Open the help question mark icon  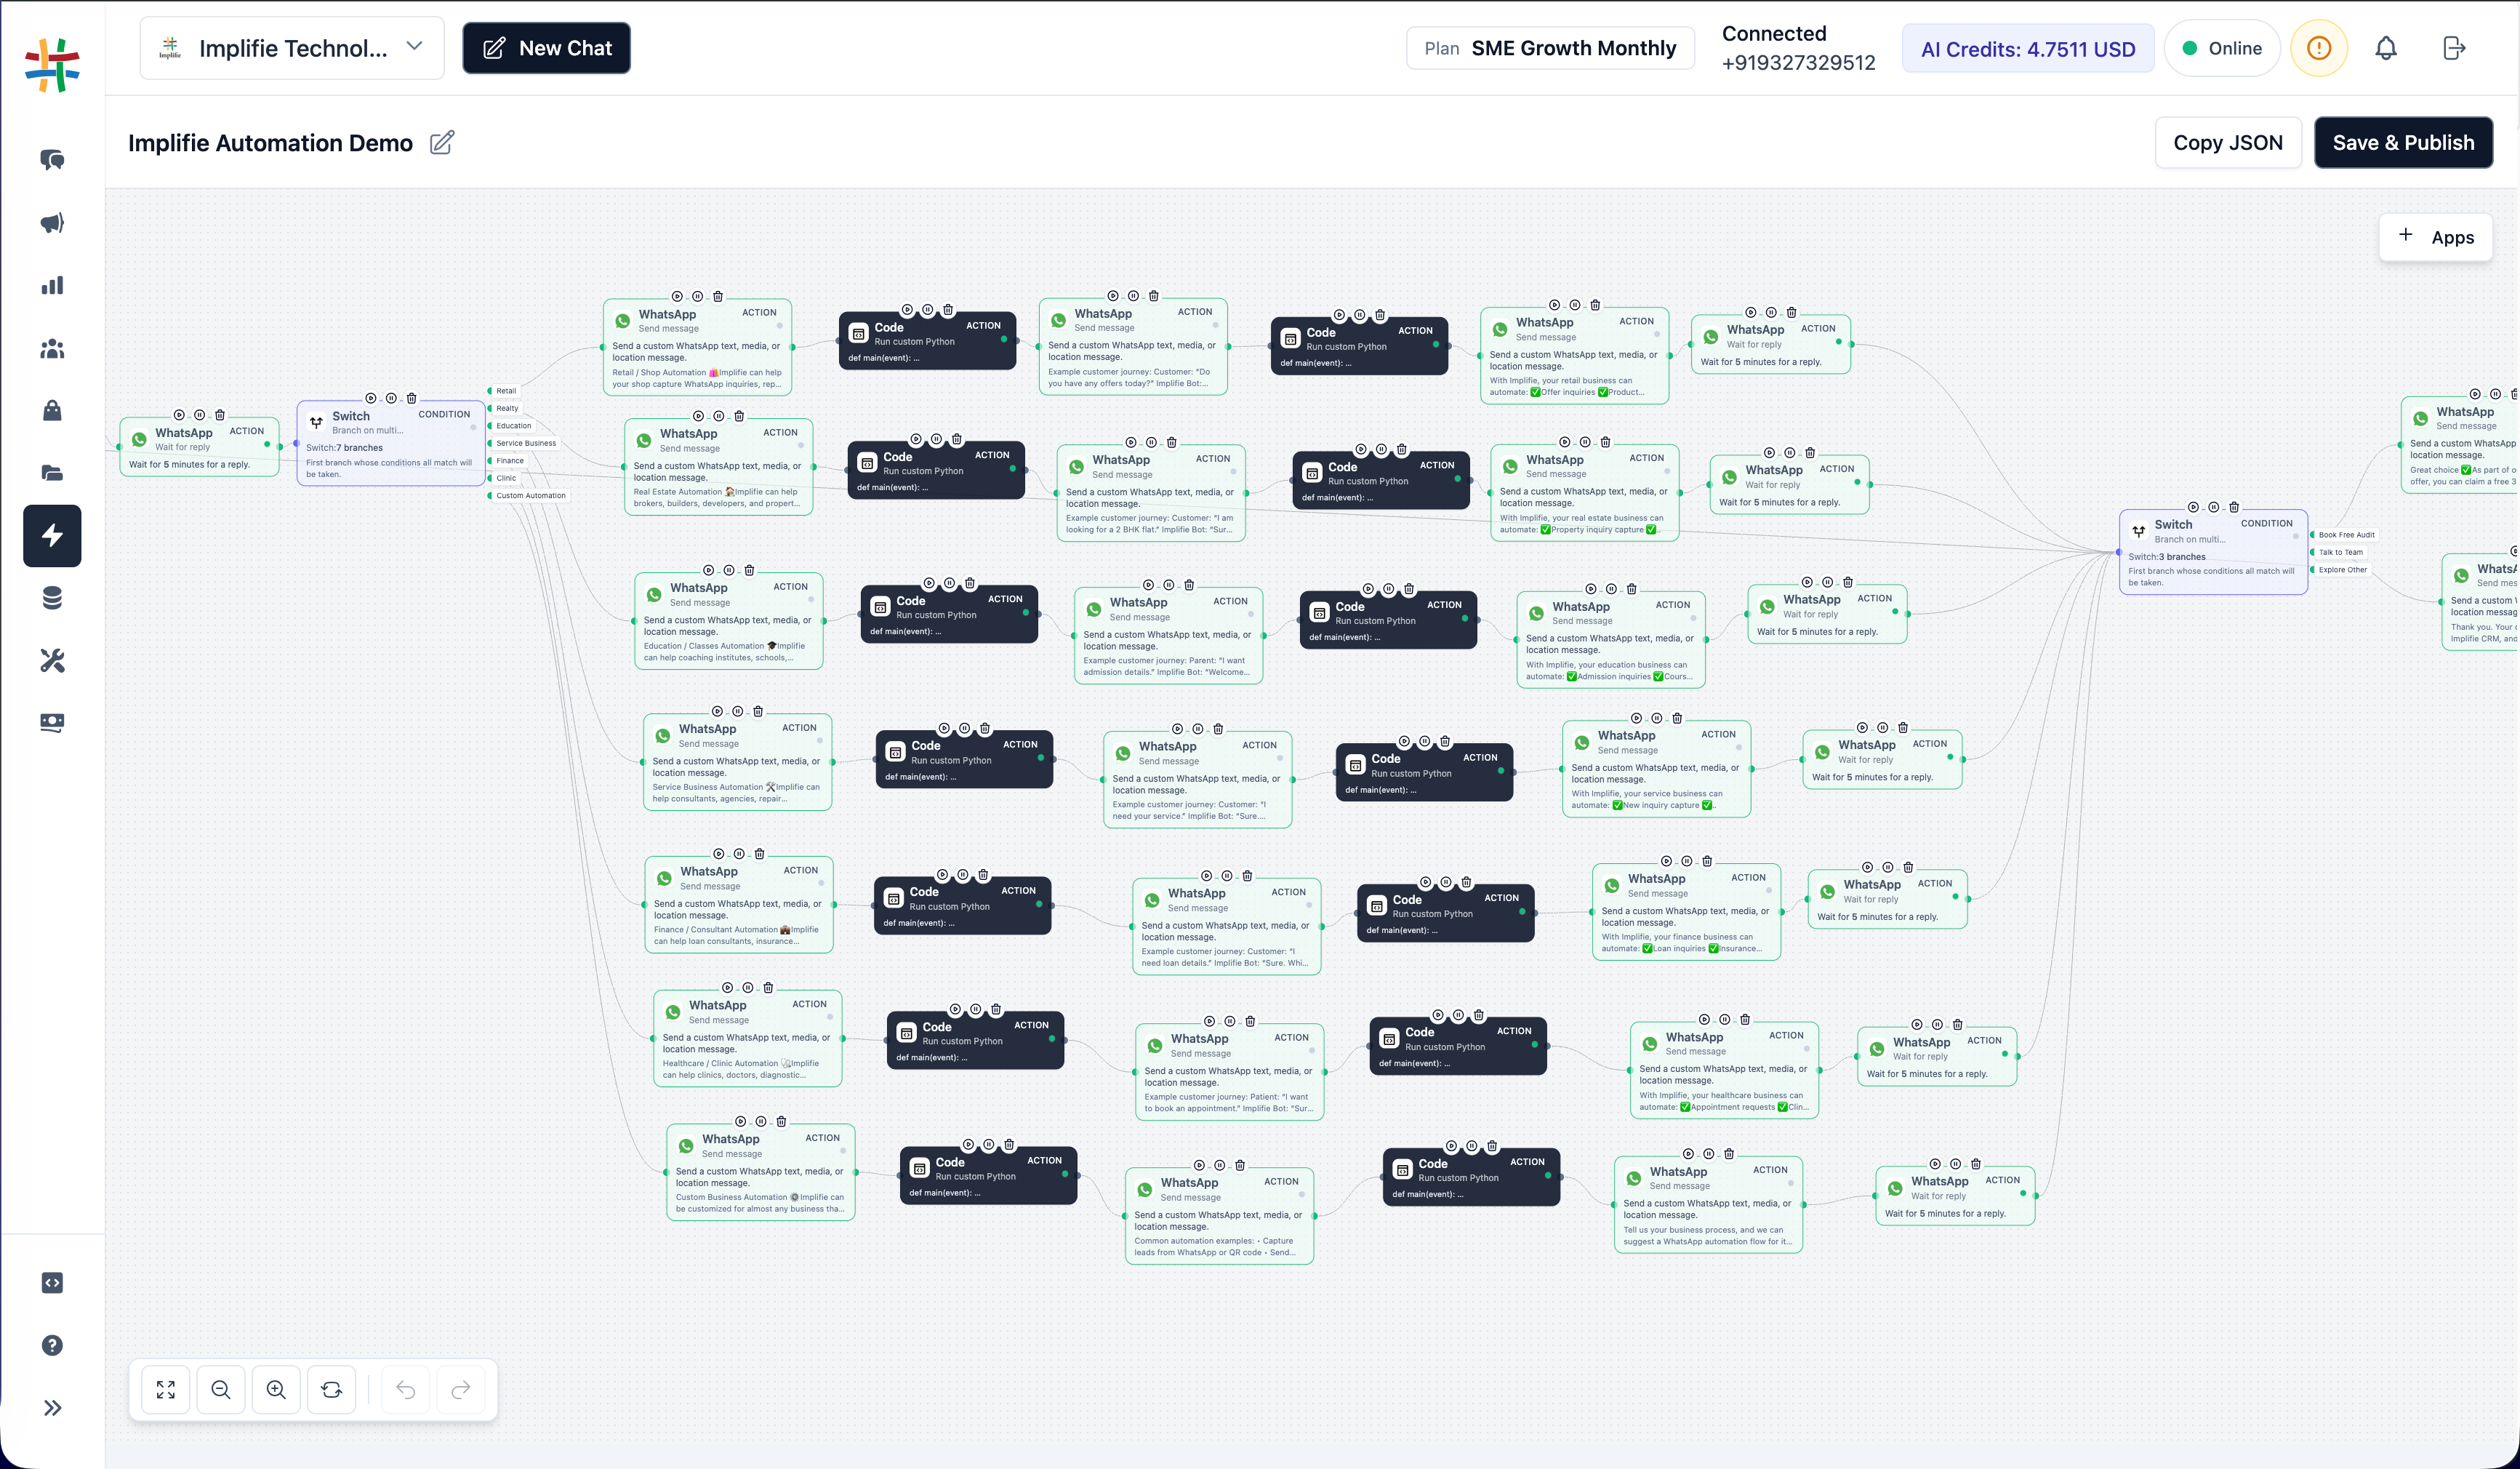coord(52,1346)
